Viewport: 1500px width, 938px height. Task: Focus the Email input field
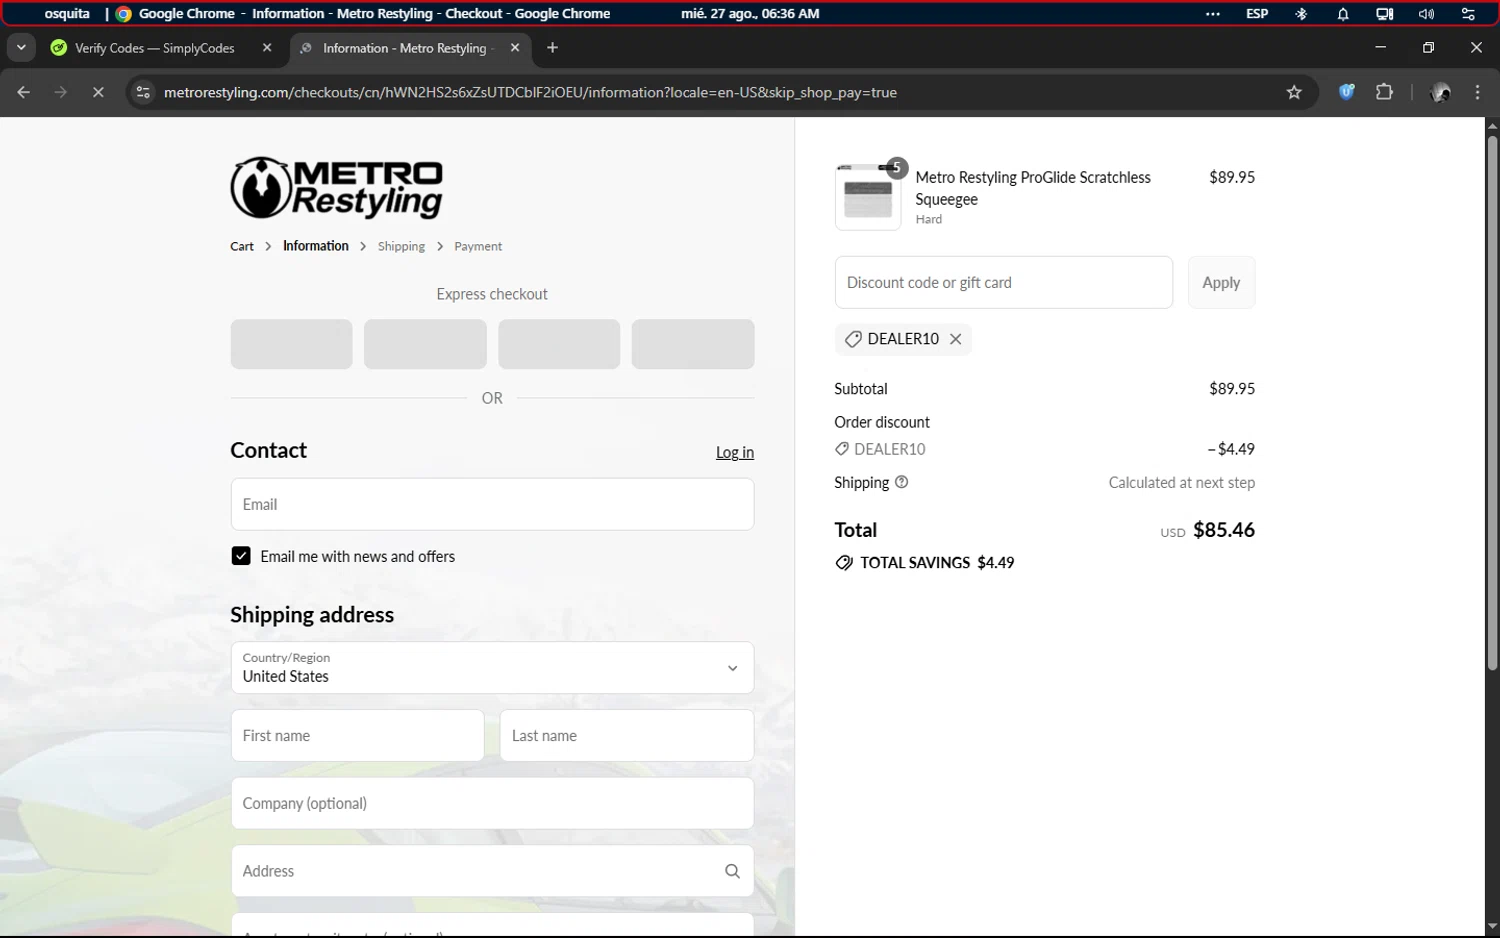coord(492,504)
